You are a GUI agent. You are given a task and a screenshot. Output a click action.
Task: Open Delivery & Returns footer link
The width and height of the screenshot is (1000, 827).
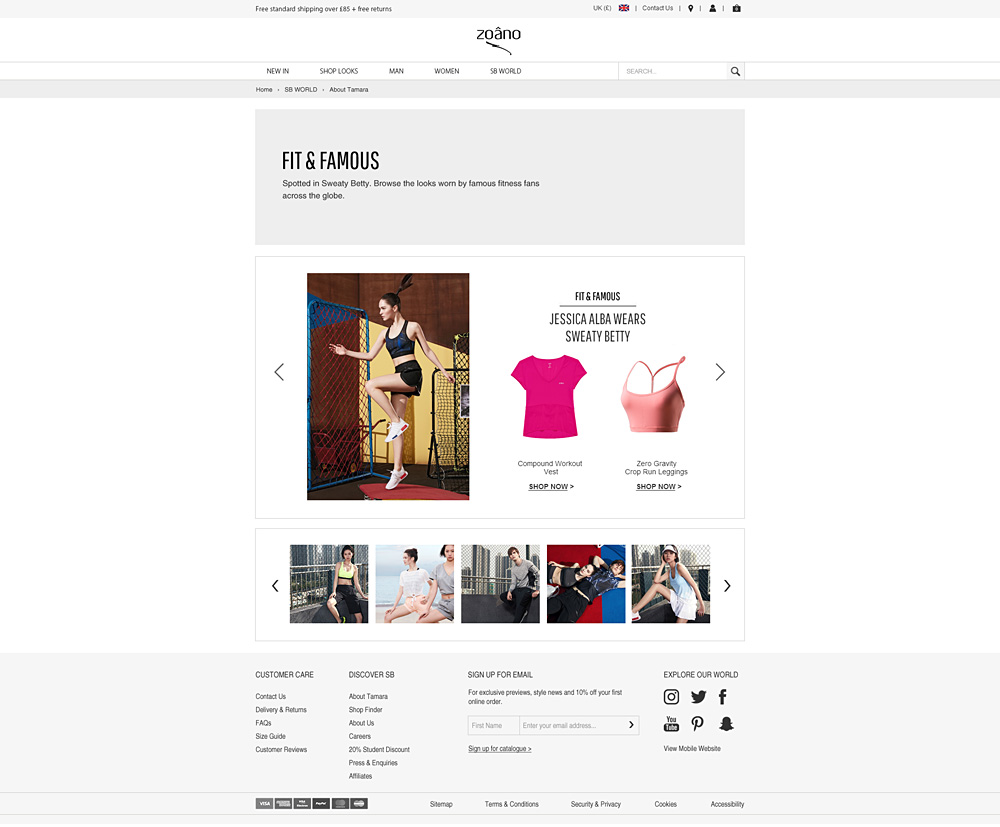click(281, 710)
